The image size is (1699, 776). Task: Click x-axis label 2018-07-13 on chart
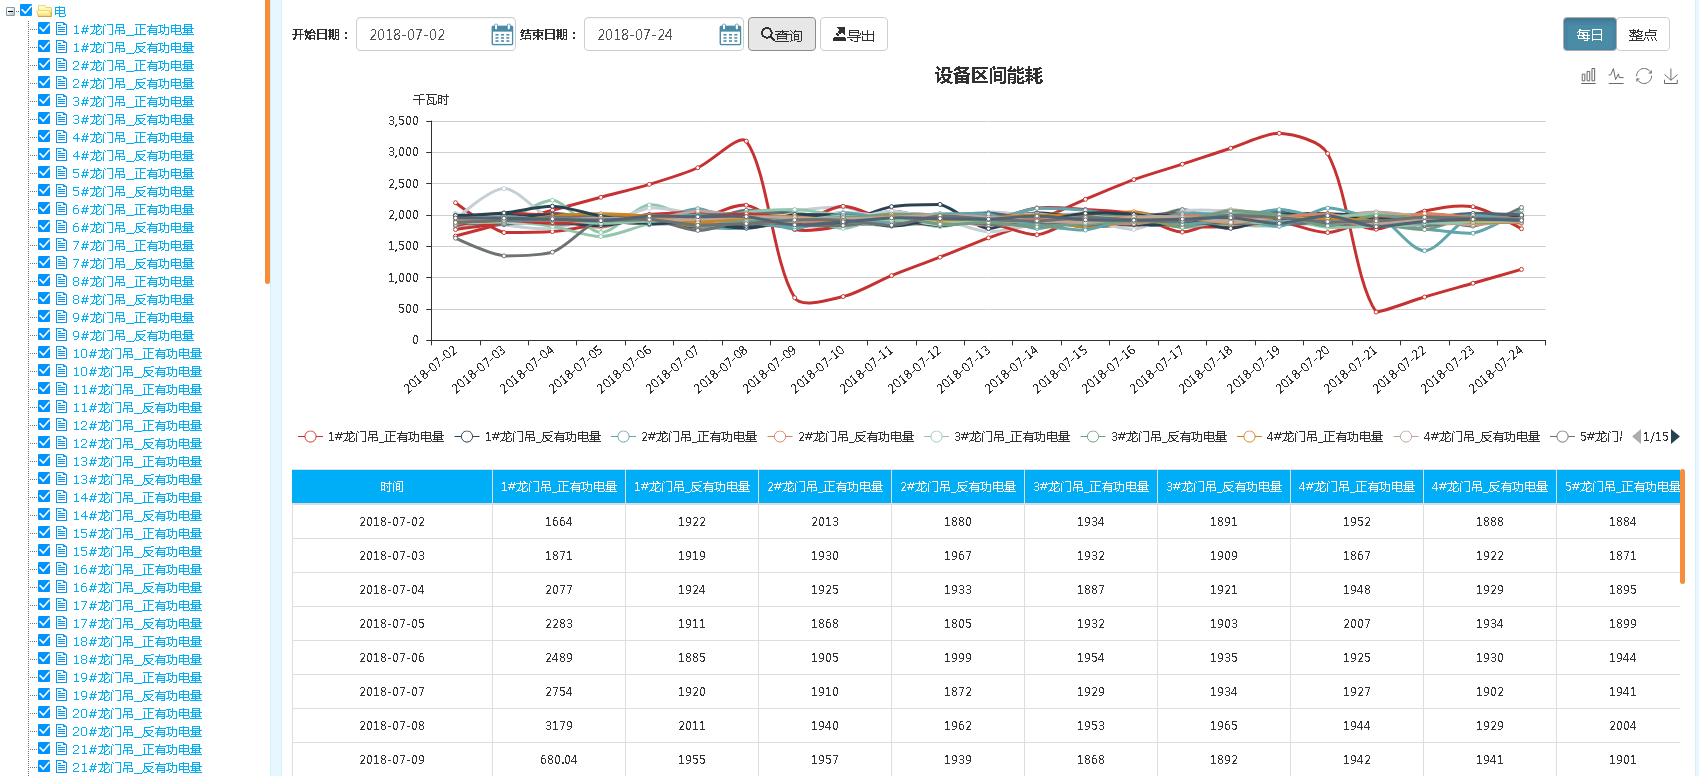pyautogui.click(x=964, y=369)
